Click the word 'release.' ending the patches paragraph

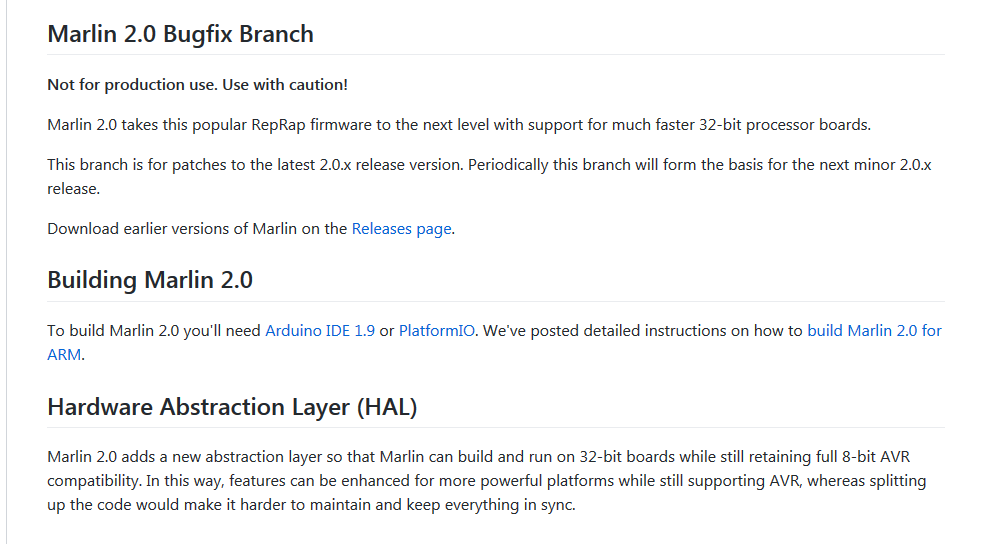74,189
